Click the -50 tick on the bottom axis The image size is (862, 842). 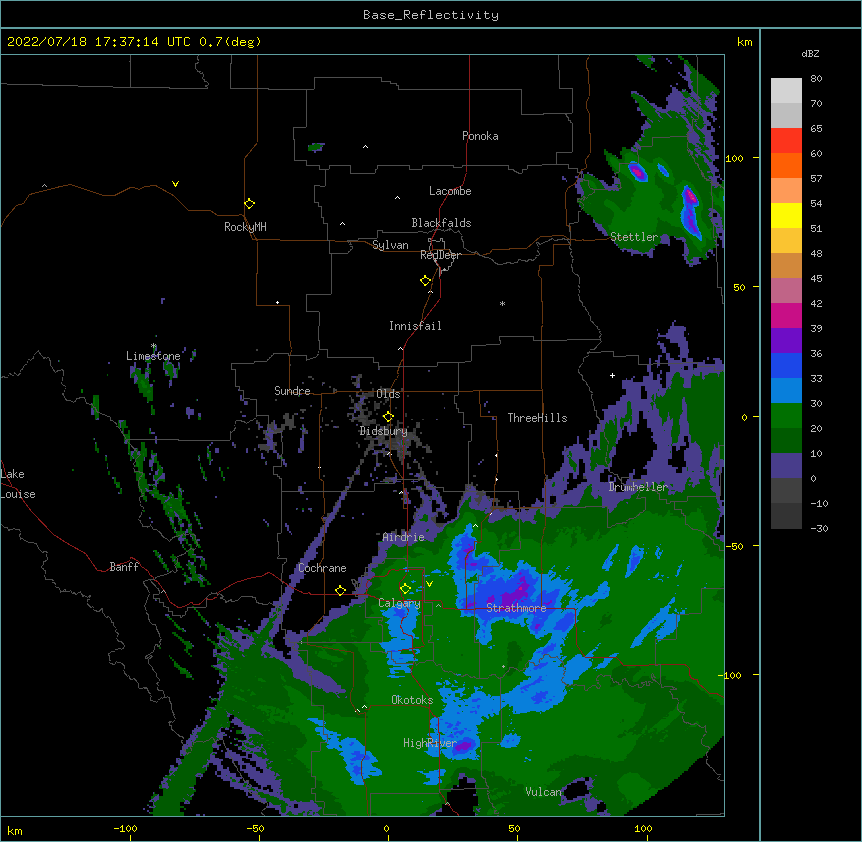tap(255, 828)
